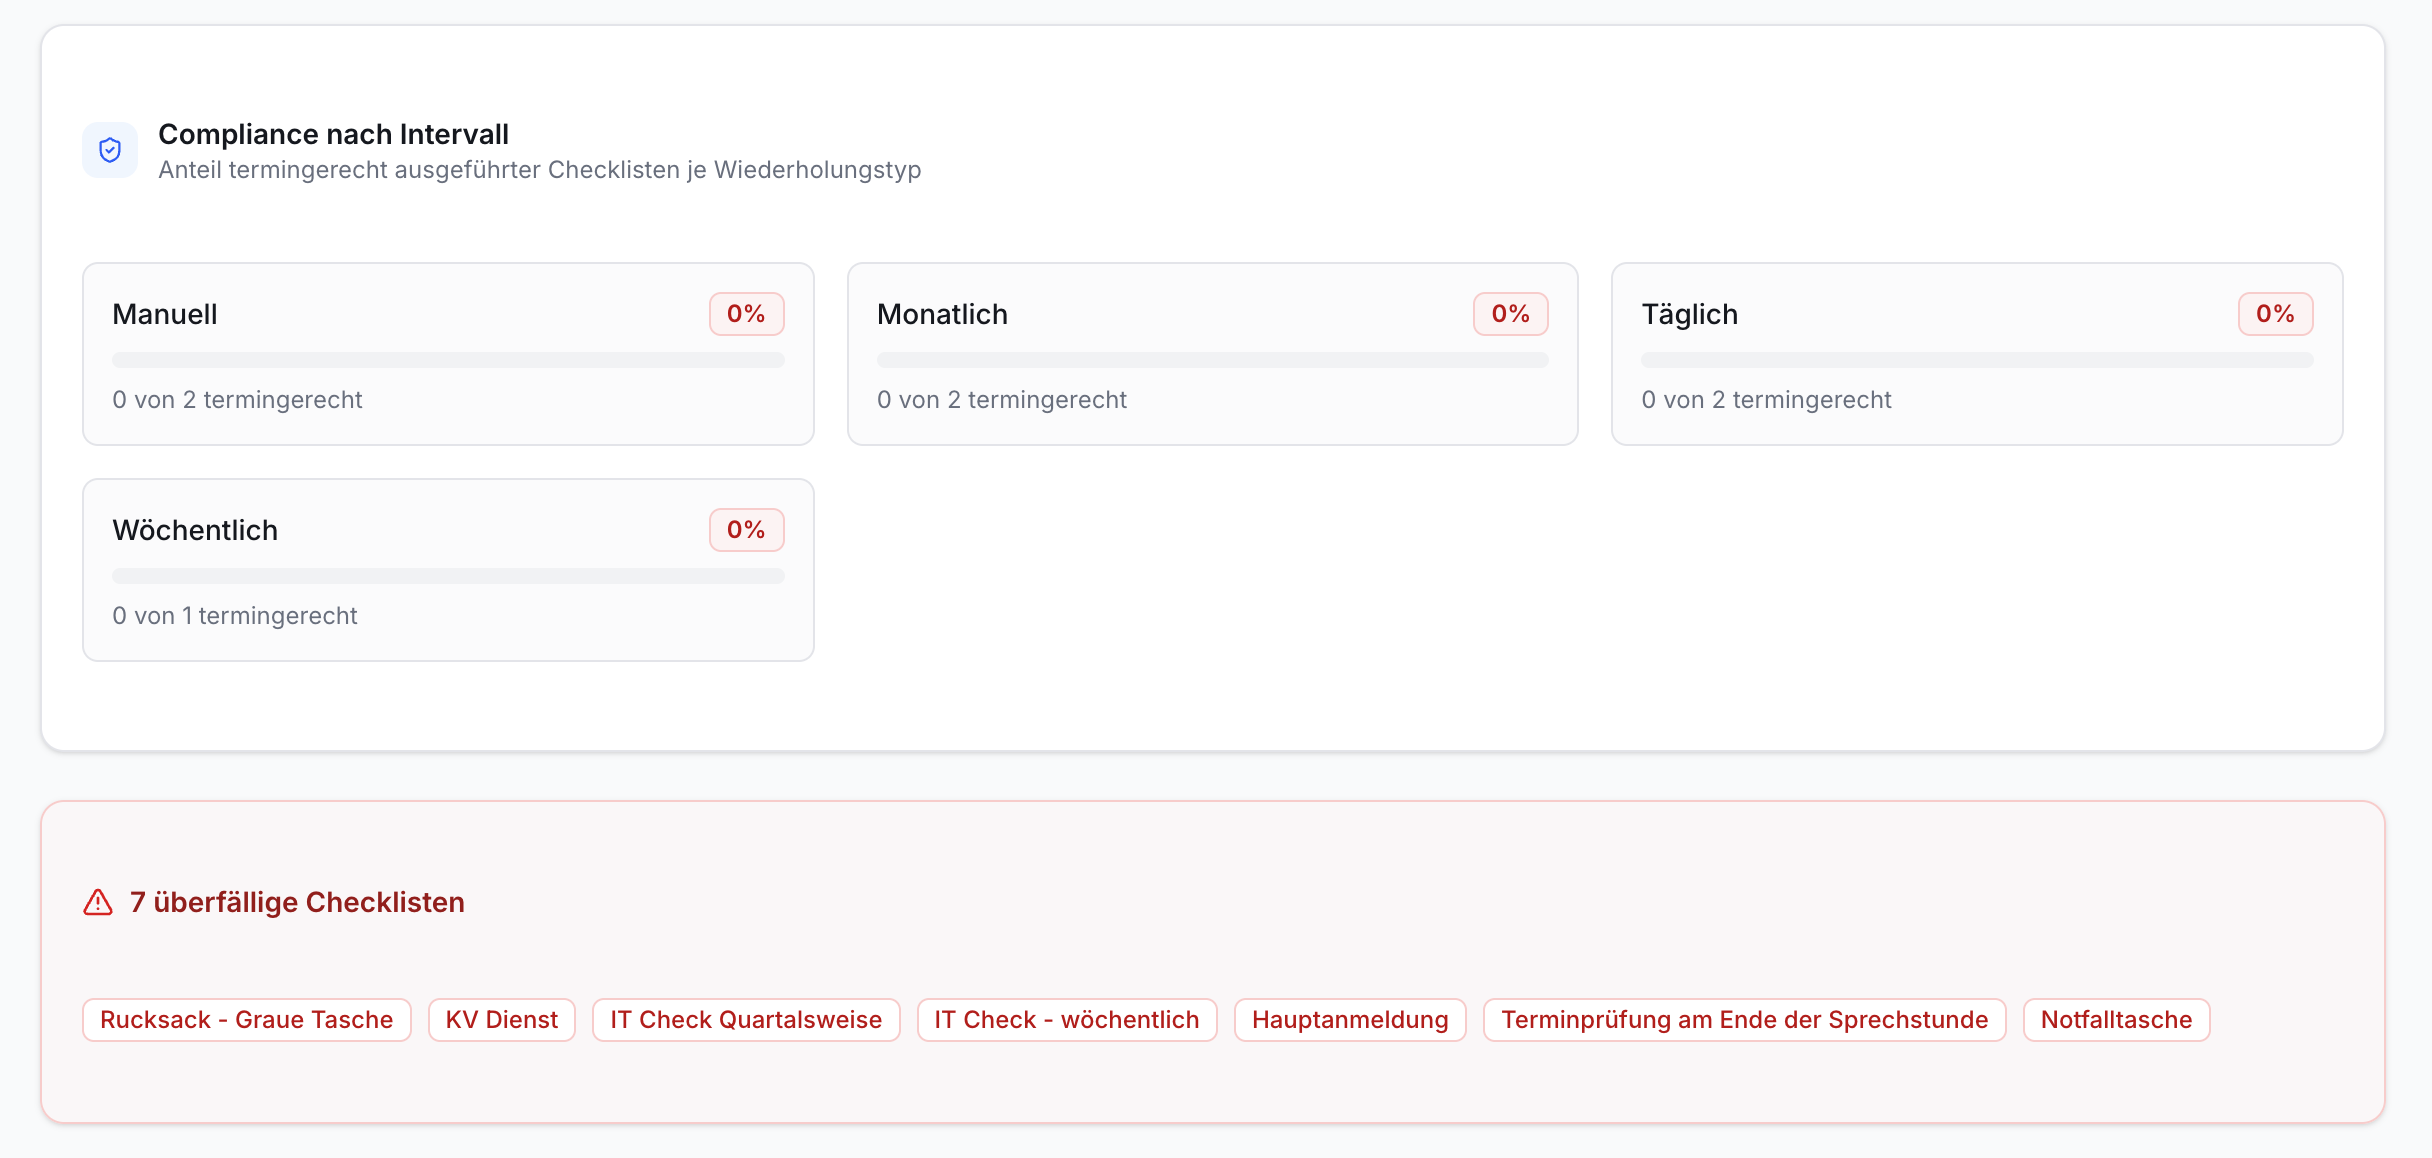Click the Wöchentlich interval title
The width and height of the screenshot is (2432, 1158).
pyautogui.click(x=195, y=530)
